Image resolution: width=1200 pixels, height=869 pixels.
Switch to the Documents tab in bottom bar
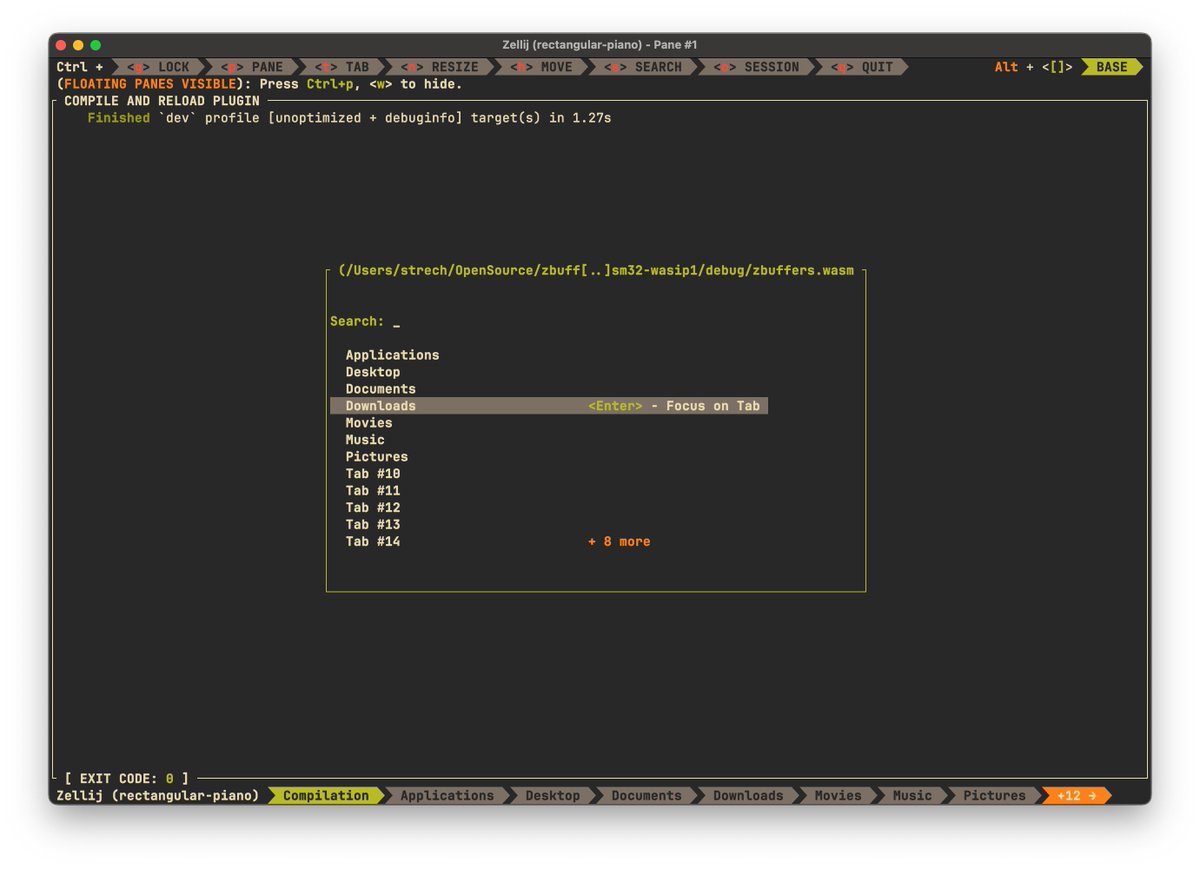click(x=646, y=796)
